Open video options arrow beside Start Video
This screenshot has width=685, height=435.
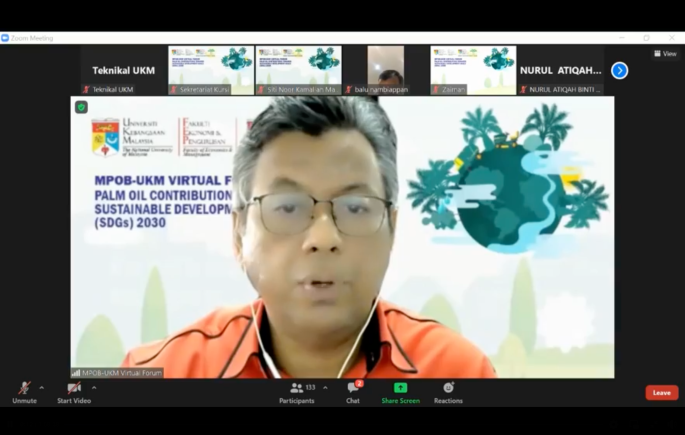tap(94, 388)
